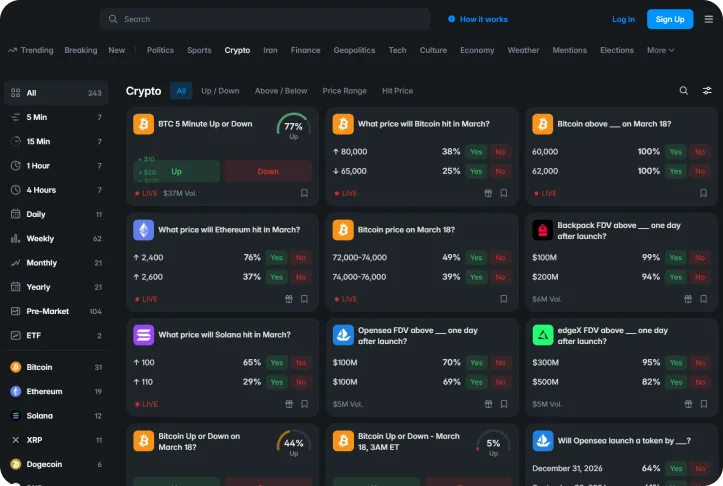Bookmark the edgeX FDV card

pos(704,404)
